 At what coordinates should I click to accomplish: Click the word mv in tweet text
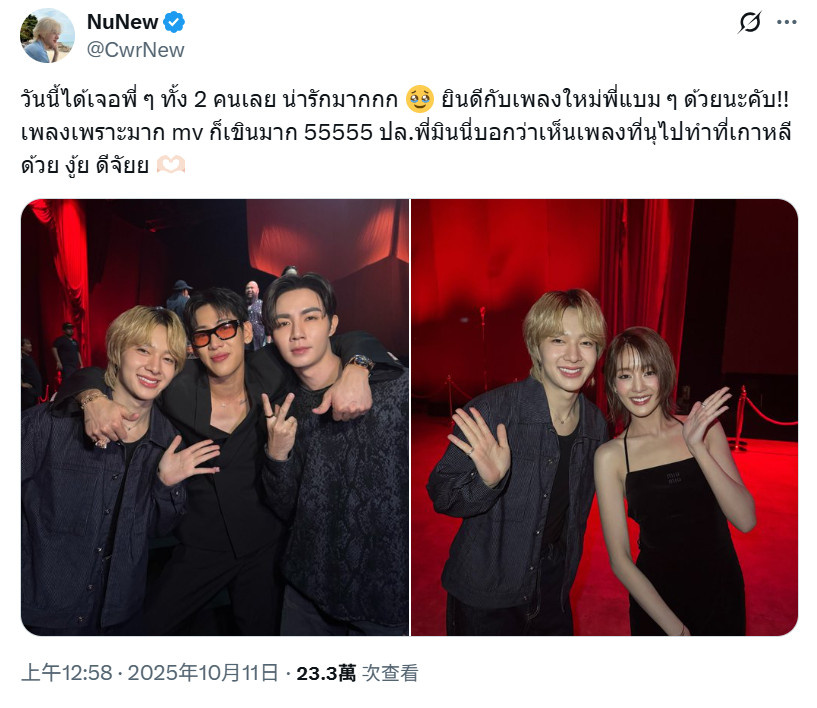coord(187,133)
